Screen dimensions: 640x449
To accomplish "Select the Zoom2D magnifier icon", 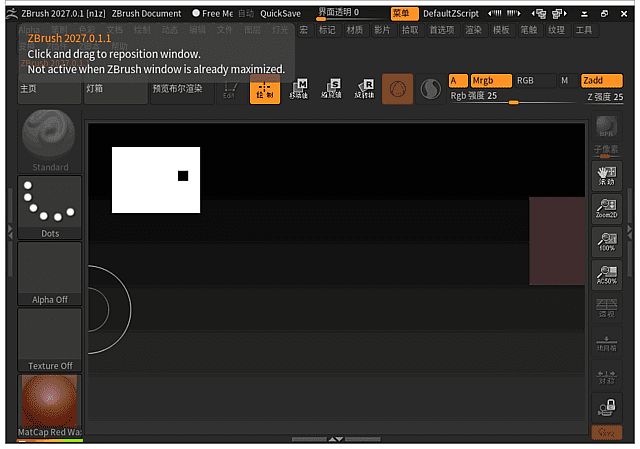I will [x=607, y=209].
